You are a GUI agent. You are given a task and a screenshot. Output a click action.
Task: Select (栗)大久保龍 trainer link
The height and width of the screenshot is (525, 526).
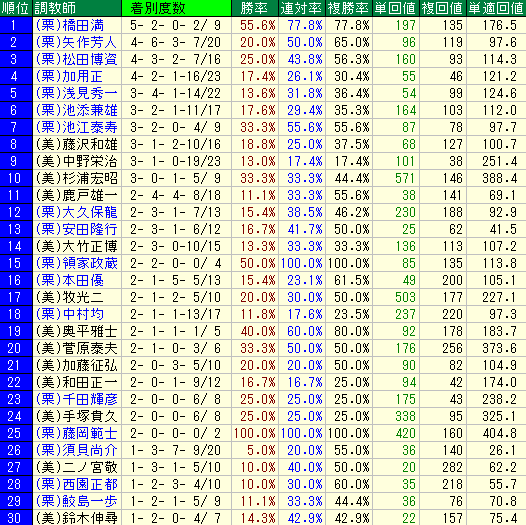coord(76,212)
